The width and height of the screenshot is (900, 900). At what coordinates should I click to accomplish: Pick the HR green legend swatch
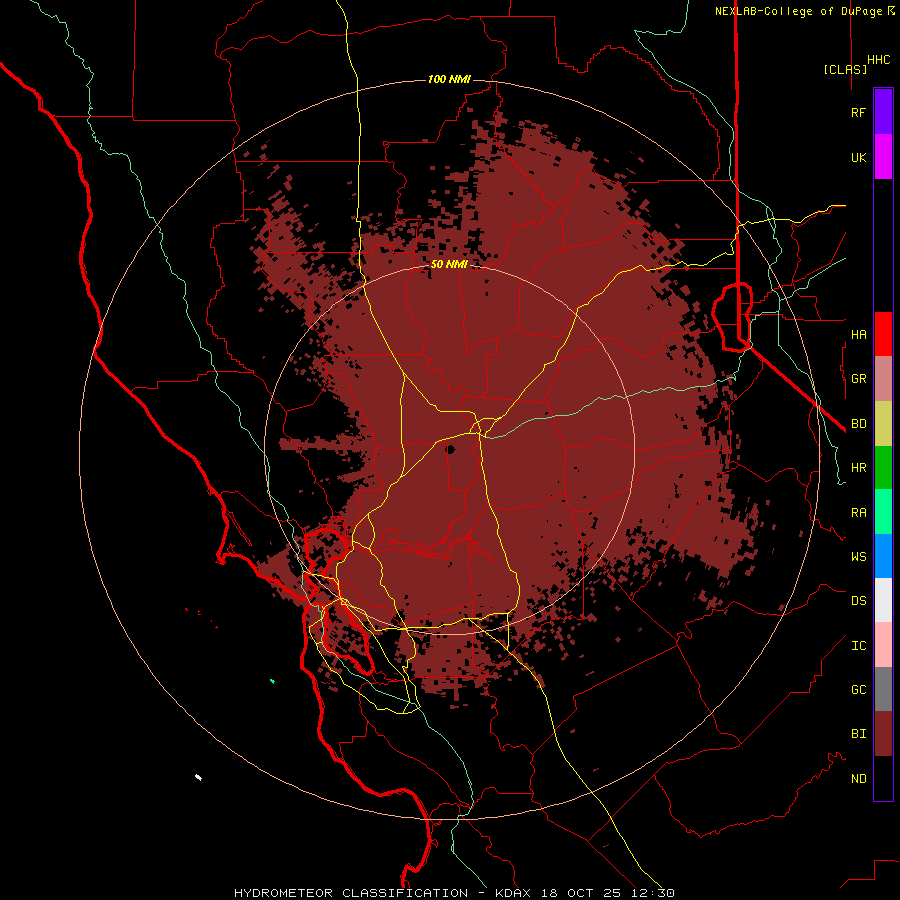[883, 468]
